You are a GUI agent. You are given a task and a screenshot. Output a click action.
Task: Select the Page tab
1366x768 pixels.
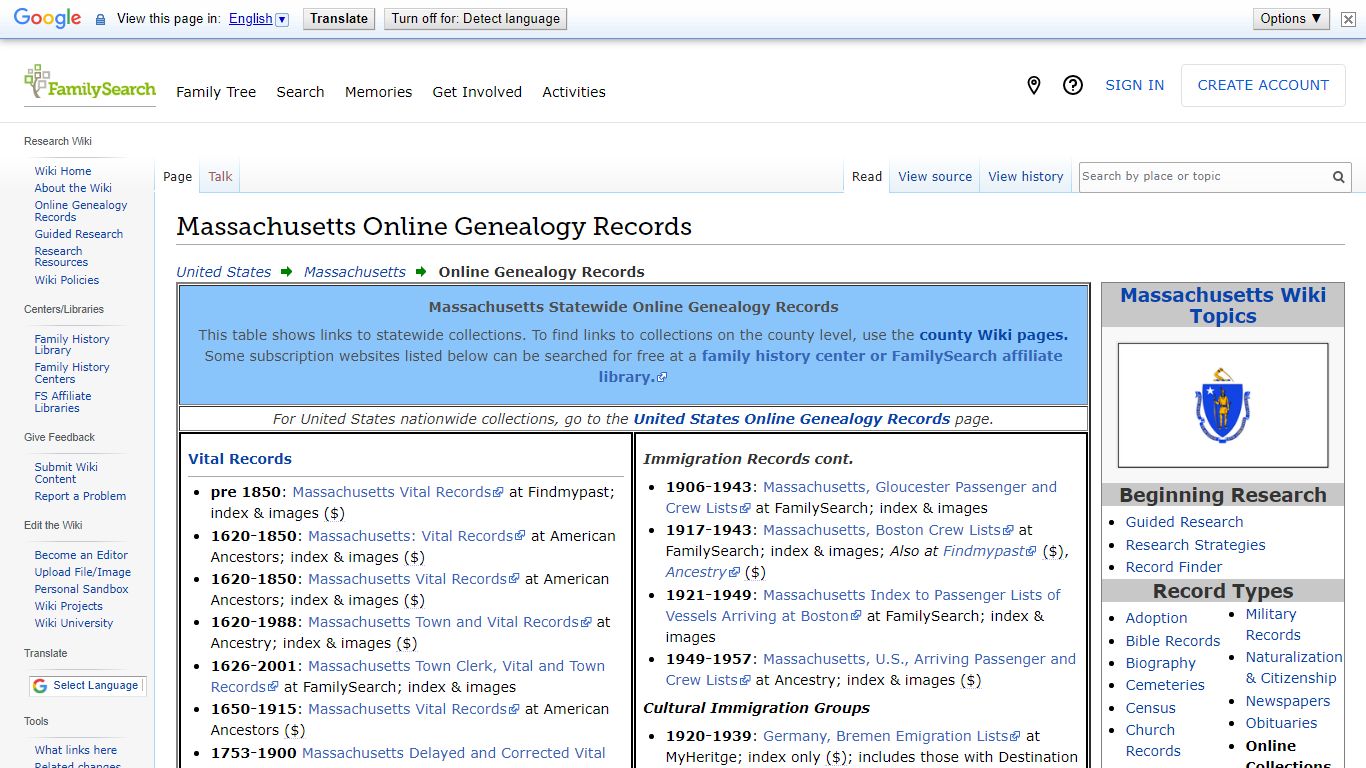pos(177,177)
